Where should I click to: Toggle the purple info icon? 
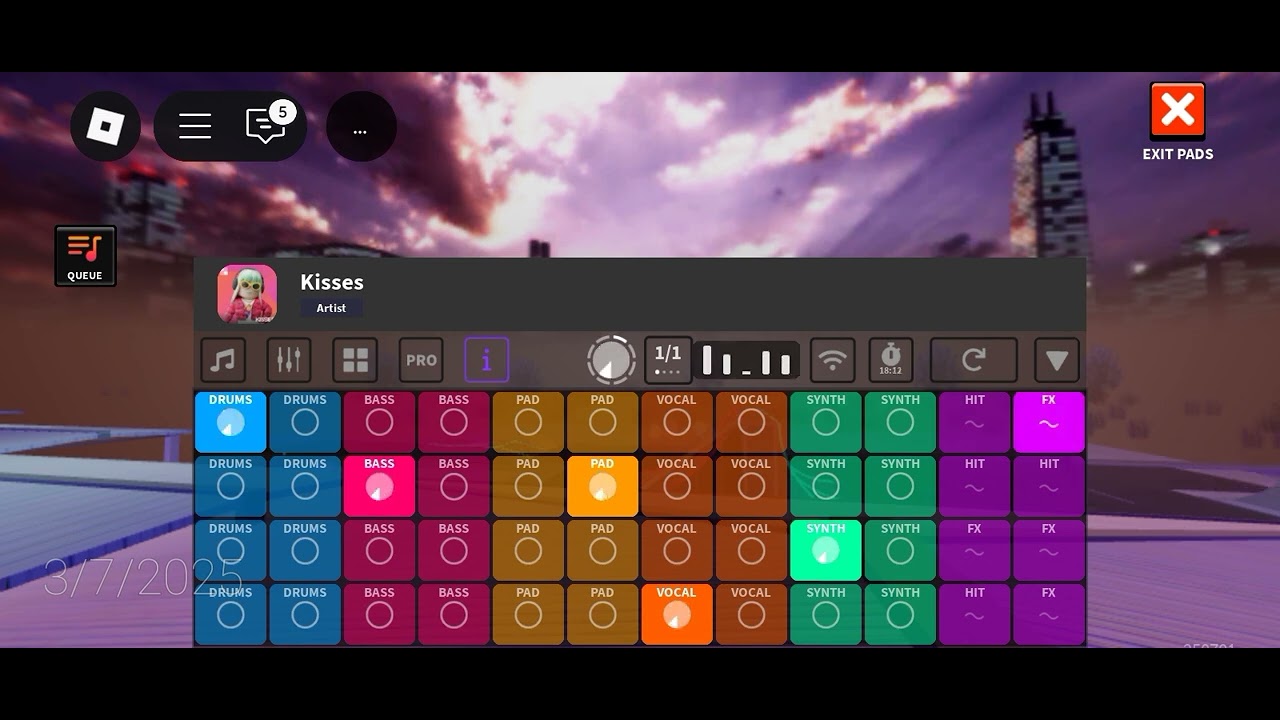[x=487, y=360]
